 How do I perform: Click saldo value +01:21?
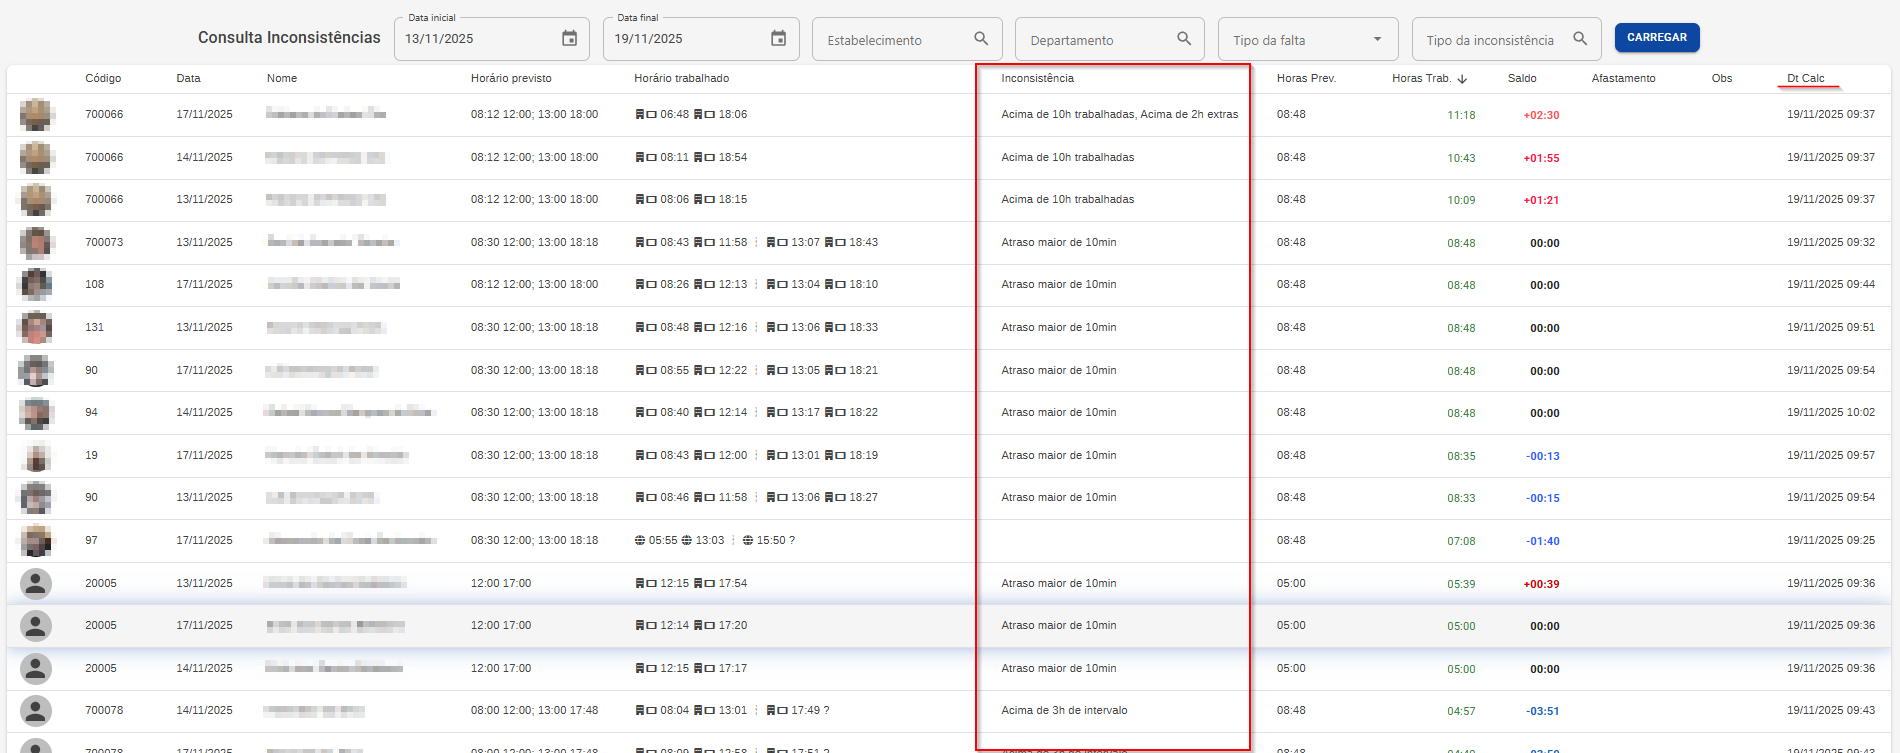click(1541, 200)
